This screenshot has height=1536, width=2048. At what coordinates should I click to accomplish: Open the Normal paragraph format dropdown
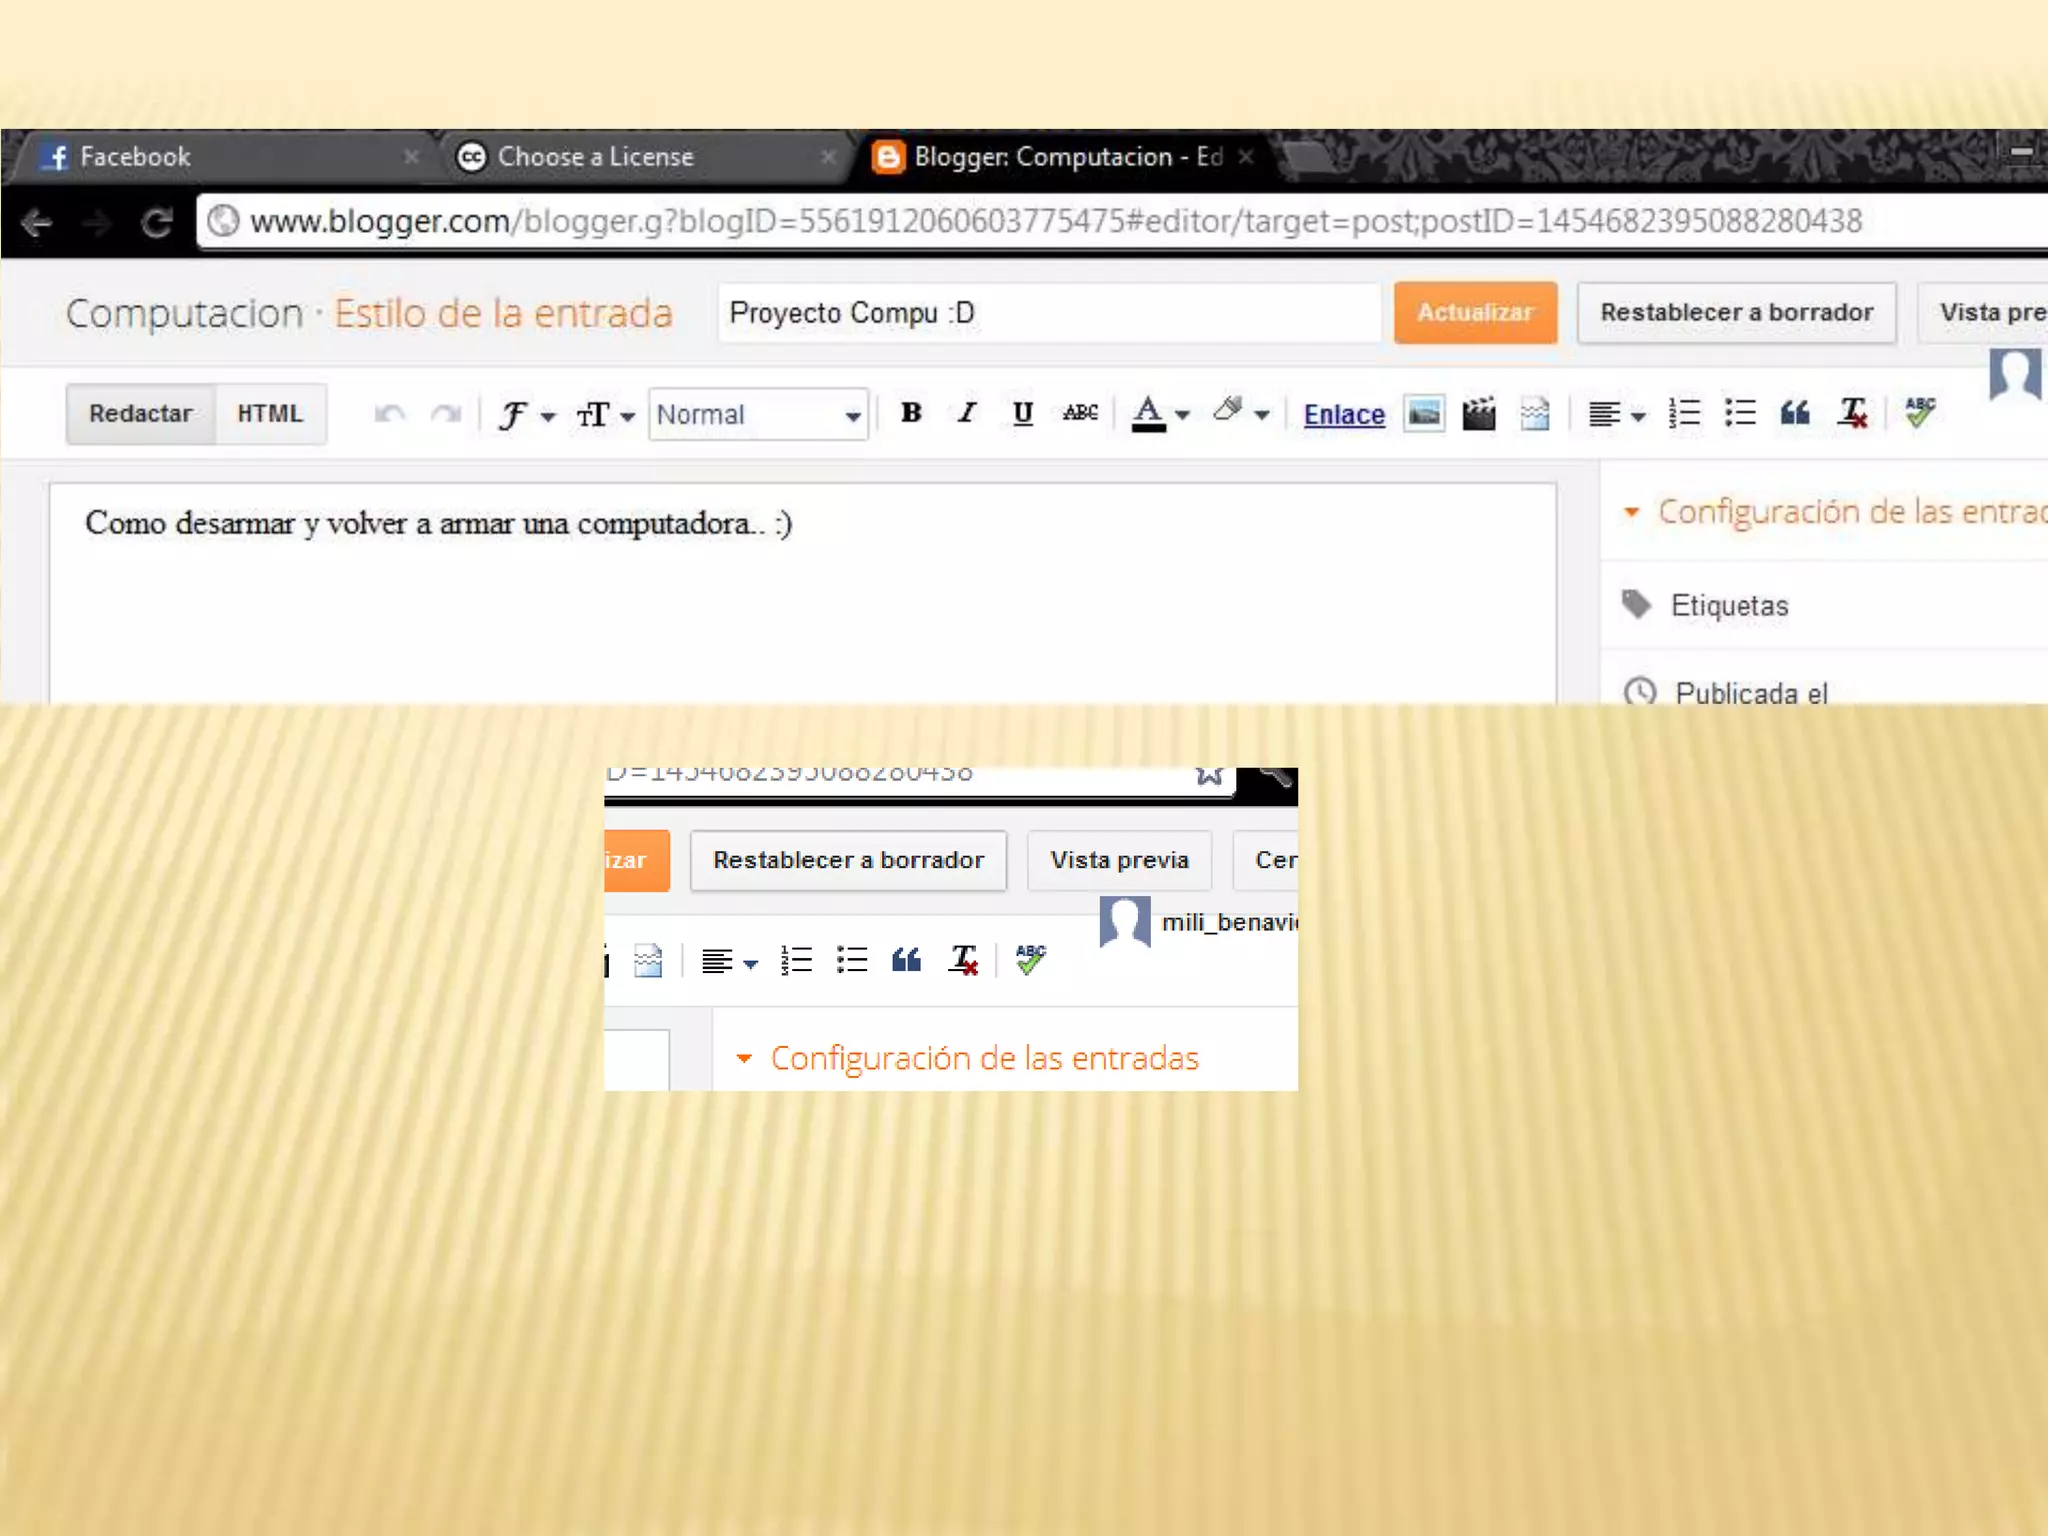pyautogui.click(x=758, y=415)
